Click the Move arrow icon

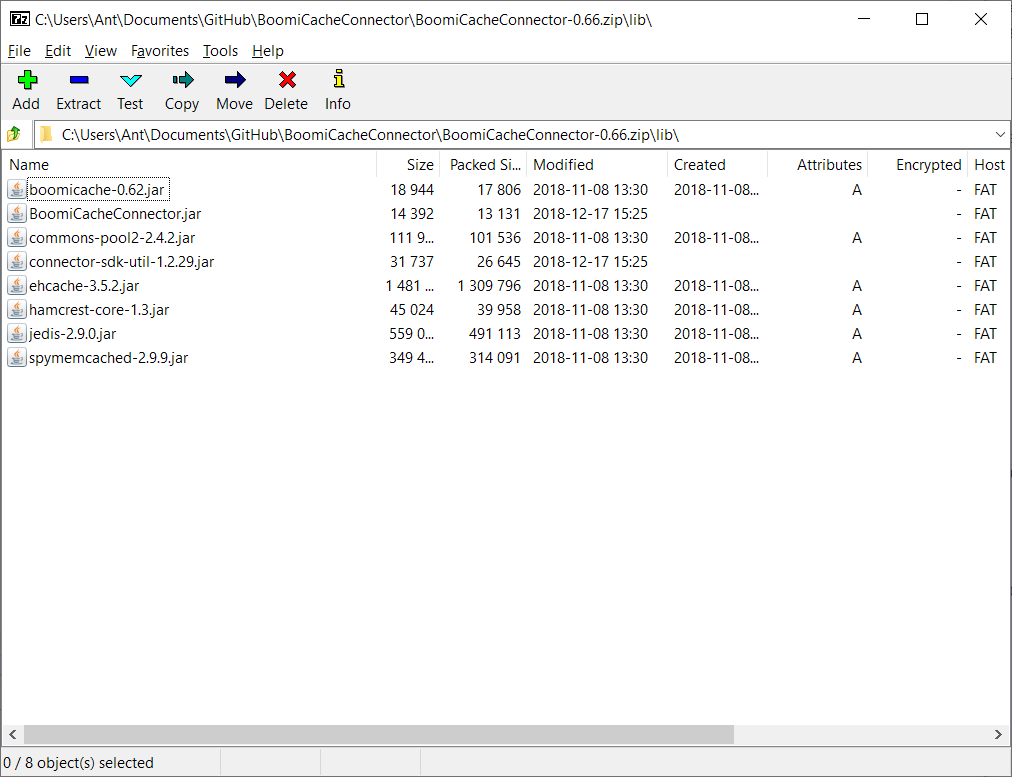235,80
